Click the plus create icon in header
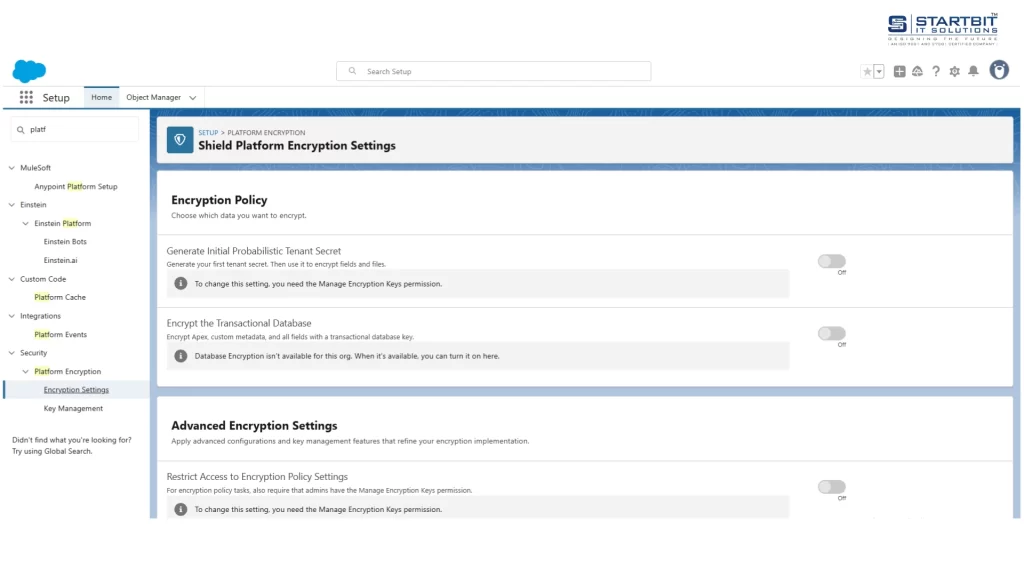1024x576 pixels. 899,71
